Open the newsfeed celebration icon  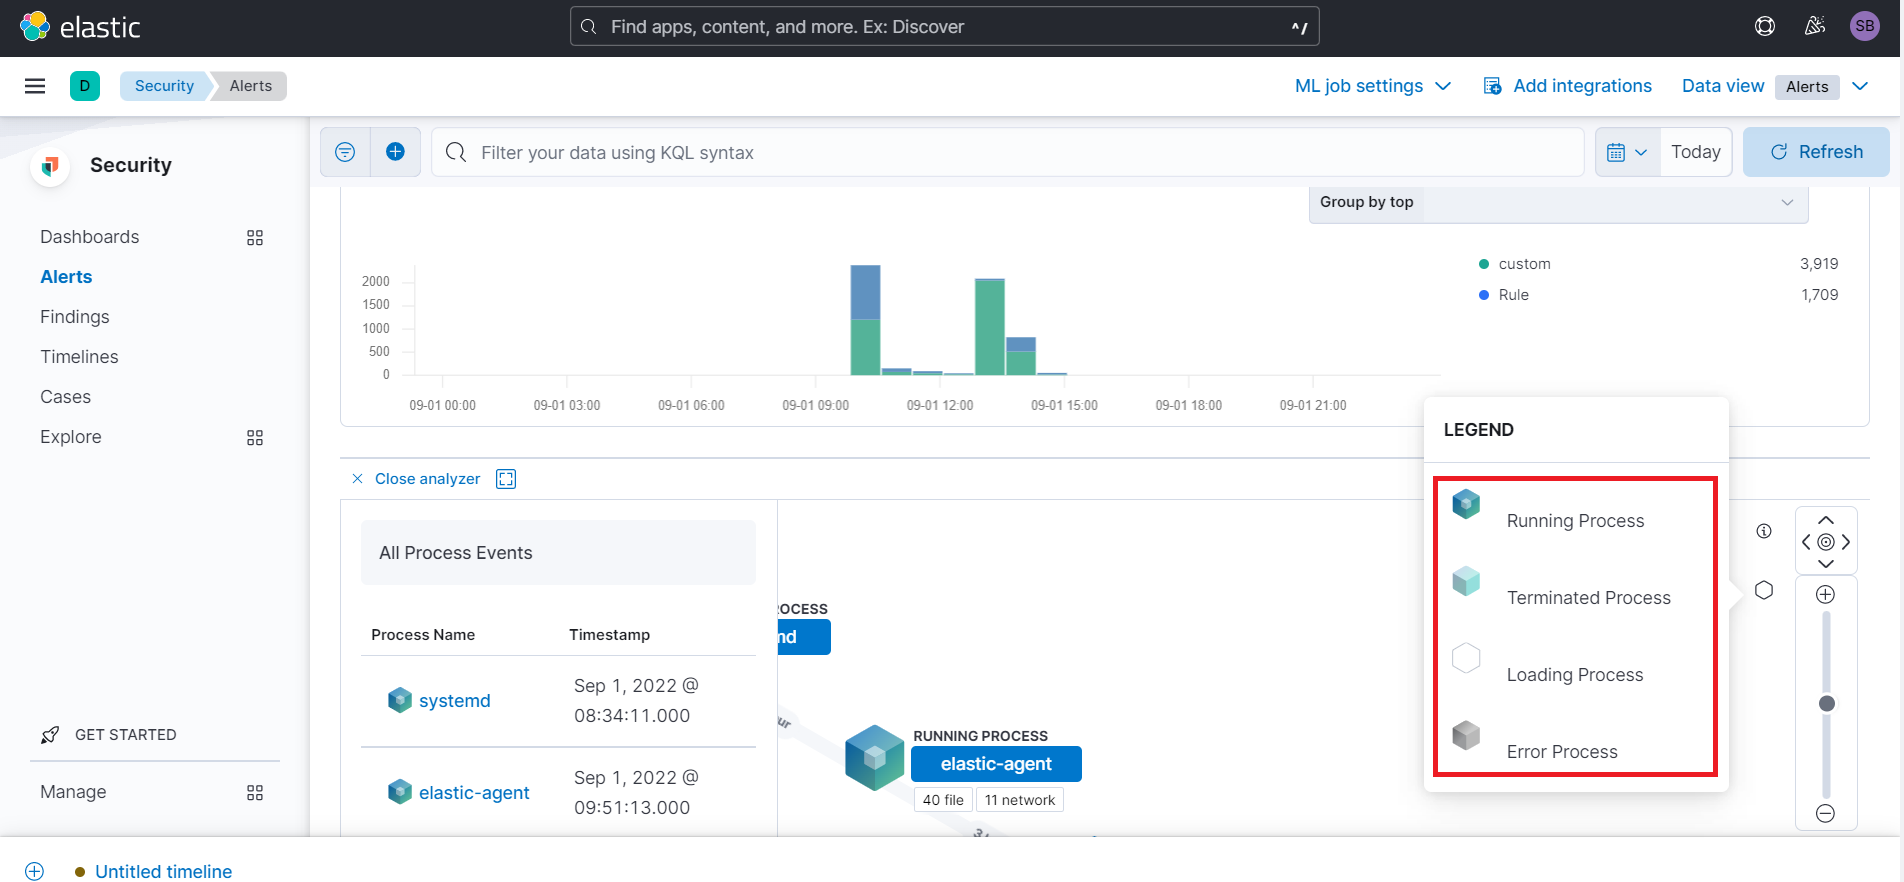[x=1815, y=27]
